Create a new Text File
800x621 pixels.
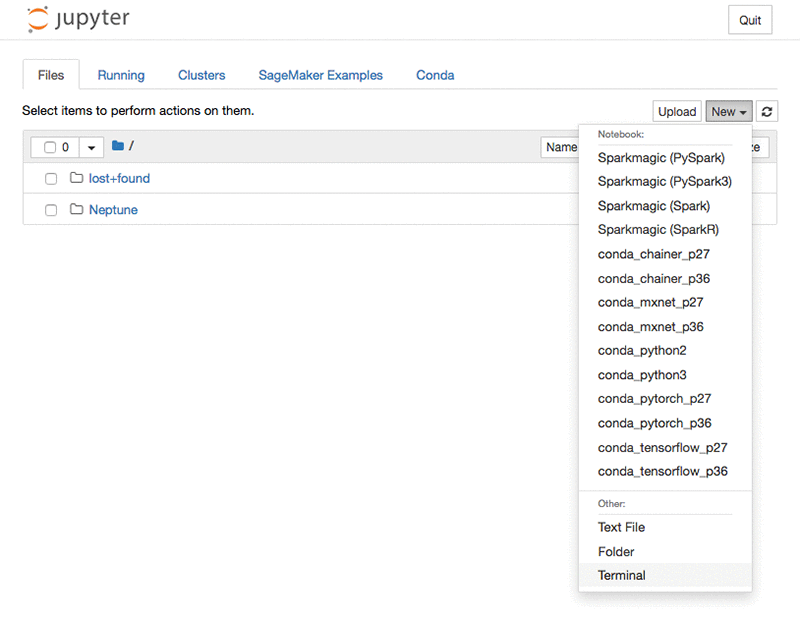point(665,527)
